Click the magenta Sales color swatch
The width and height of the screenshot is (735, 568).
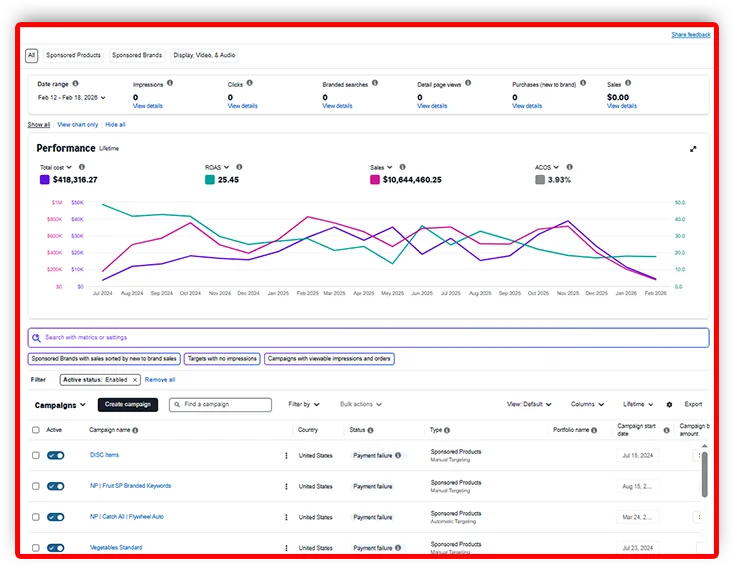click(375, 179)
